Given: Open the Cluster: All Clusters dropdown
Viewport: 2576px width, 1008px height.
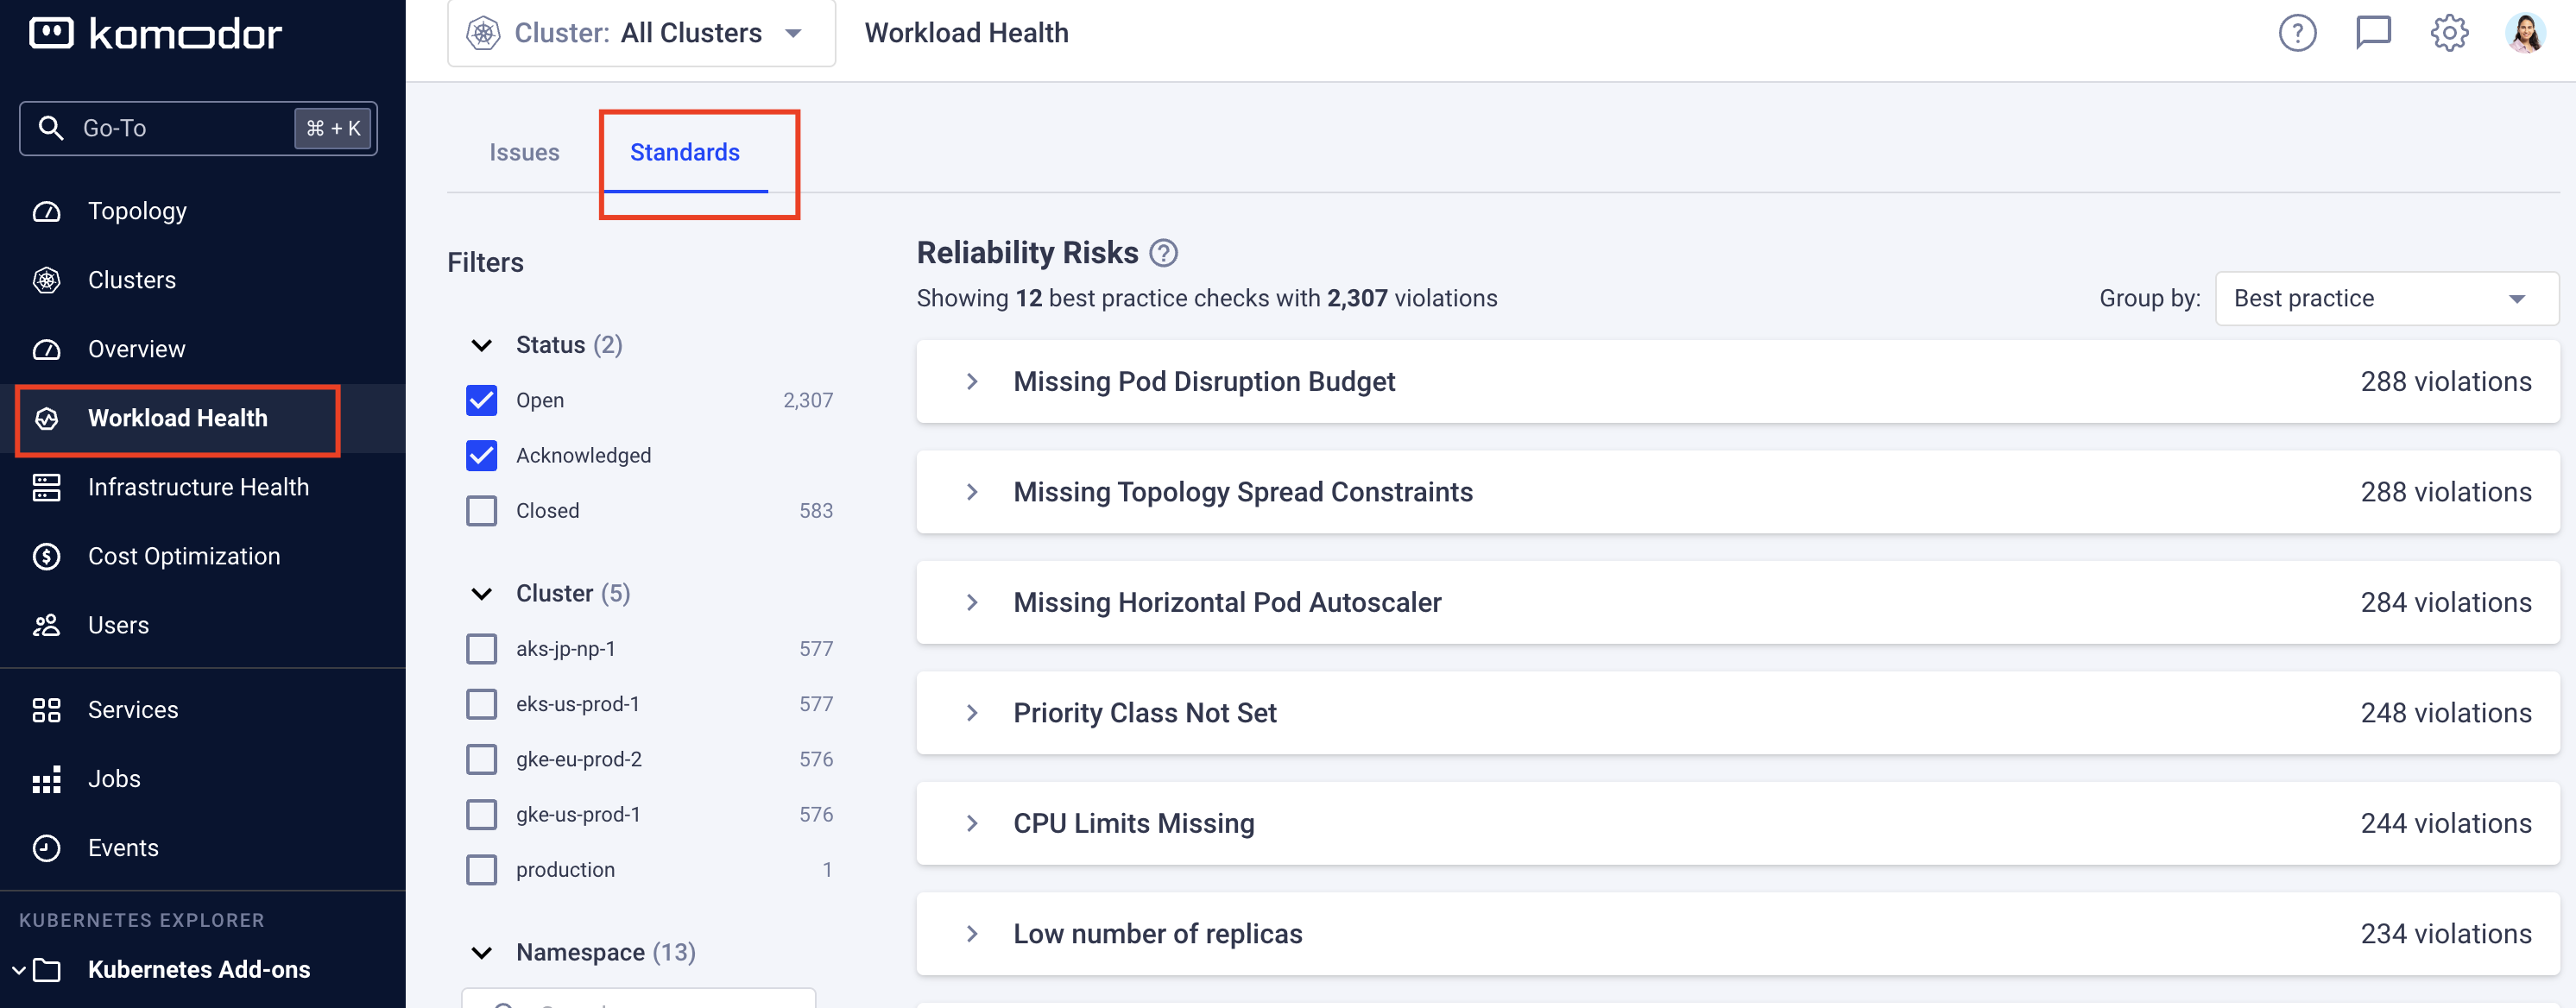Looking at the screenshot, I should pyautogui.click(x=640, y=33).
